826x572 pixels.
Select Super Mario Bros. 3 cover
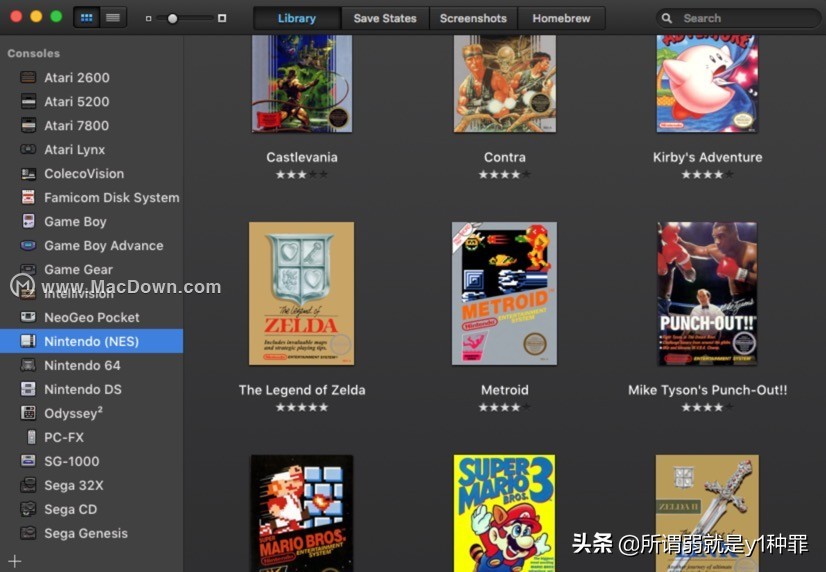tap(505, 514)
